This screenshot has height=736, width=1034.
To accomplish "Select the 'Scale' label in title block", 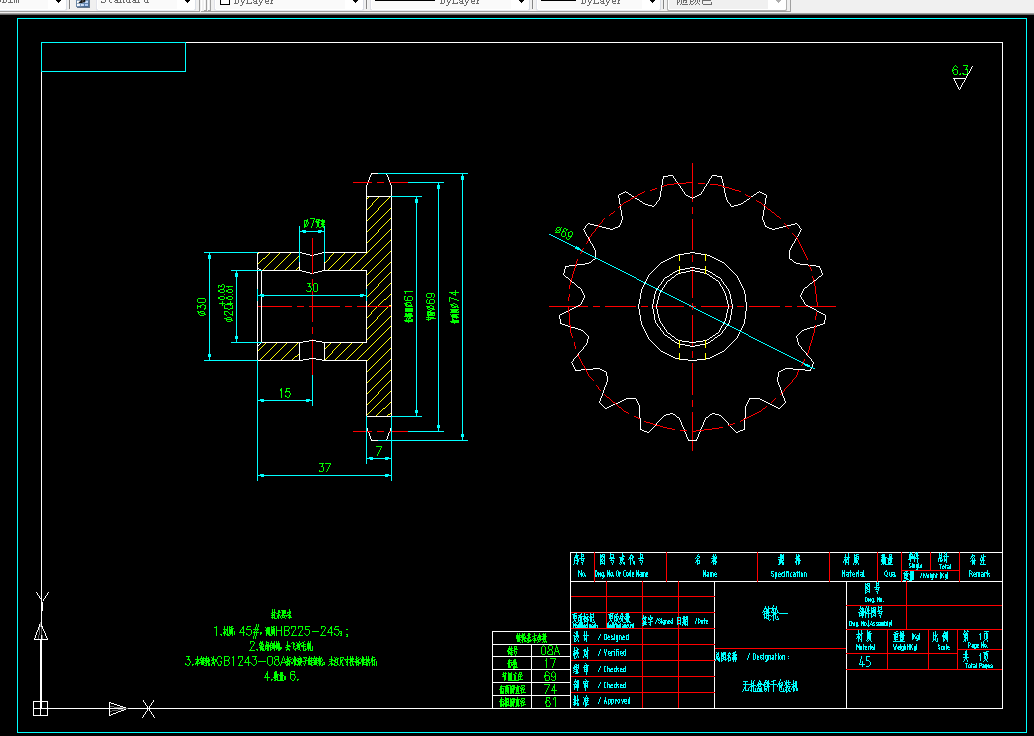I will [944, 648].
